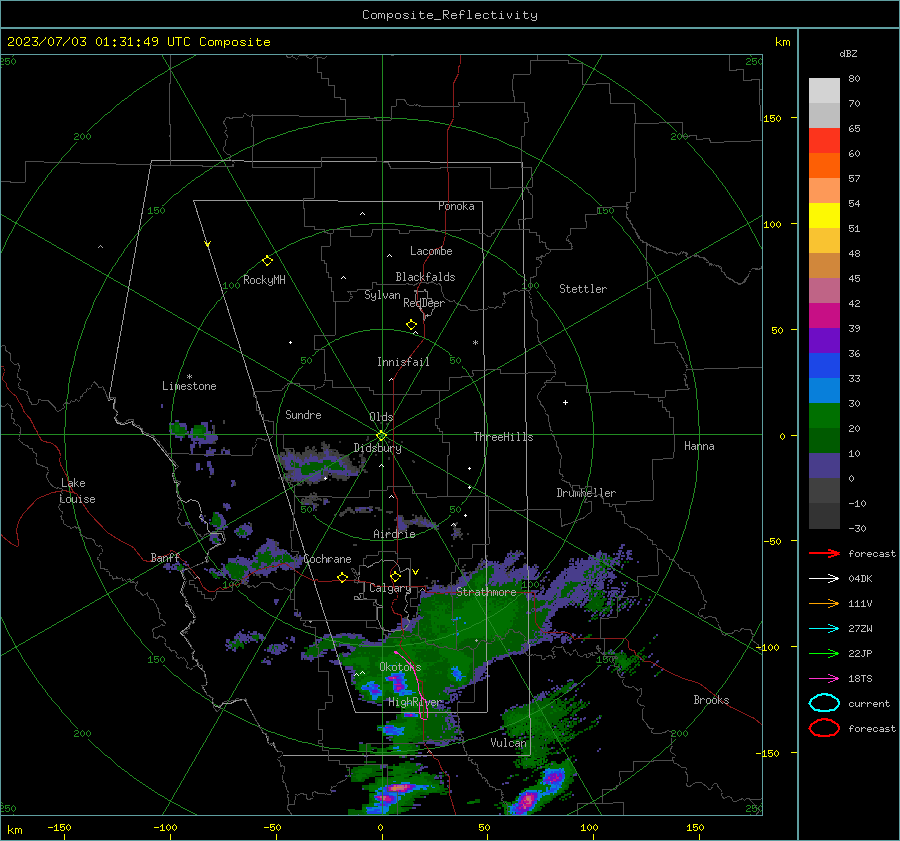The image size is (900, 841).
Task: Click the Airdrie city label
Action: pyautogui.click(x=394, y=534)
